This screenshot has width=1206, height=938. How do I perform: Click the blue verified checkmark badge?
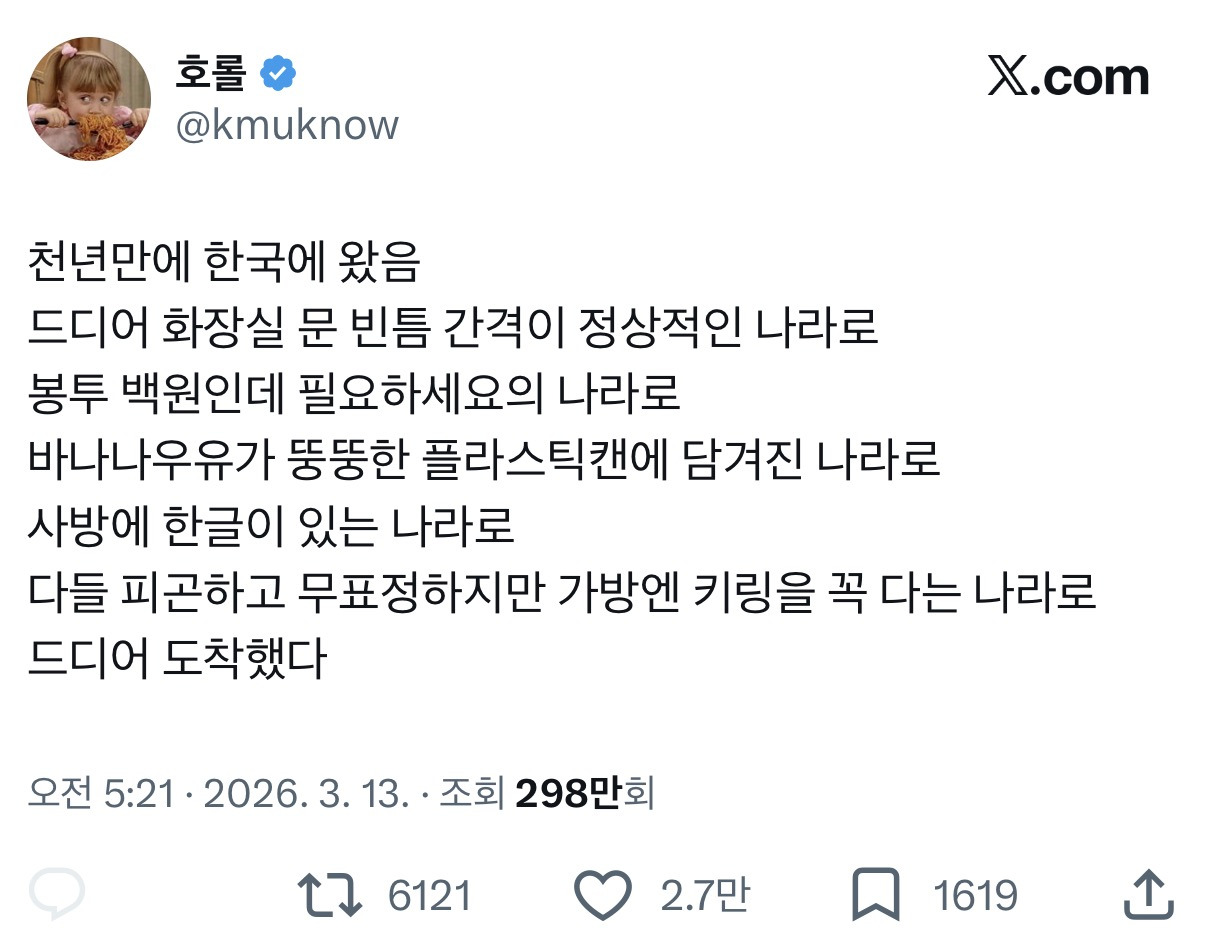point(278,74)
